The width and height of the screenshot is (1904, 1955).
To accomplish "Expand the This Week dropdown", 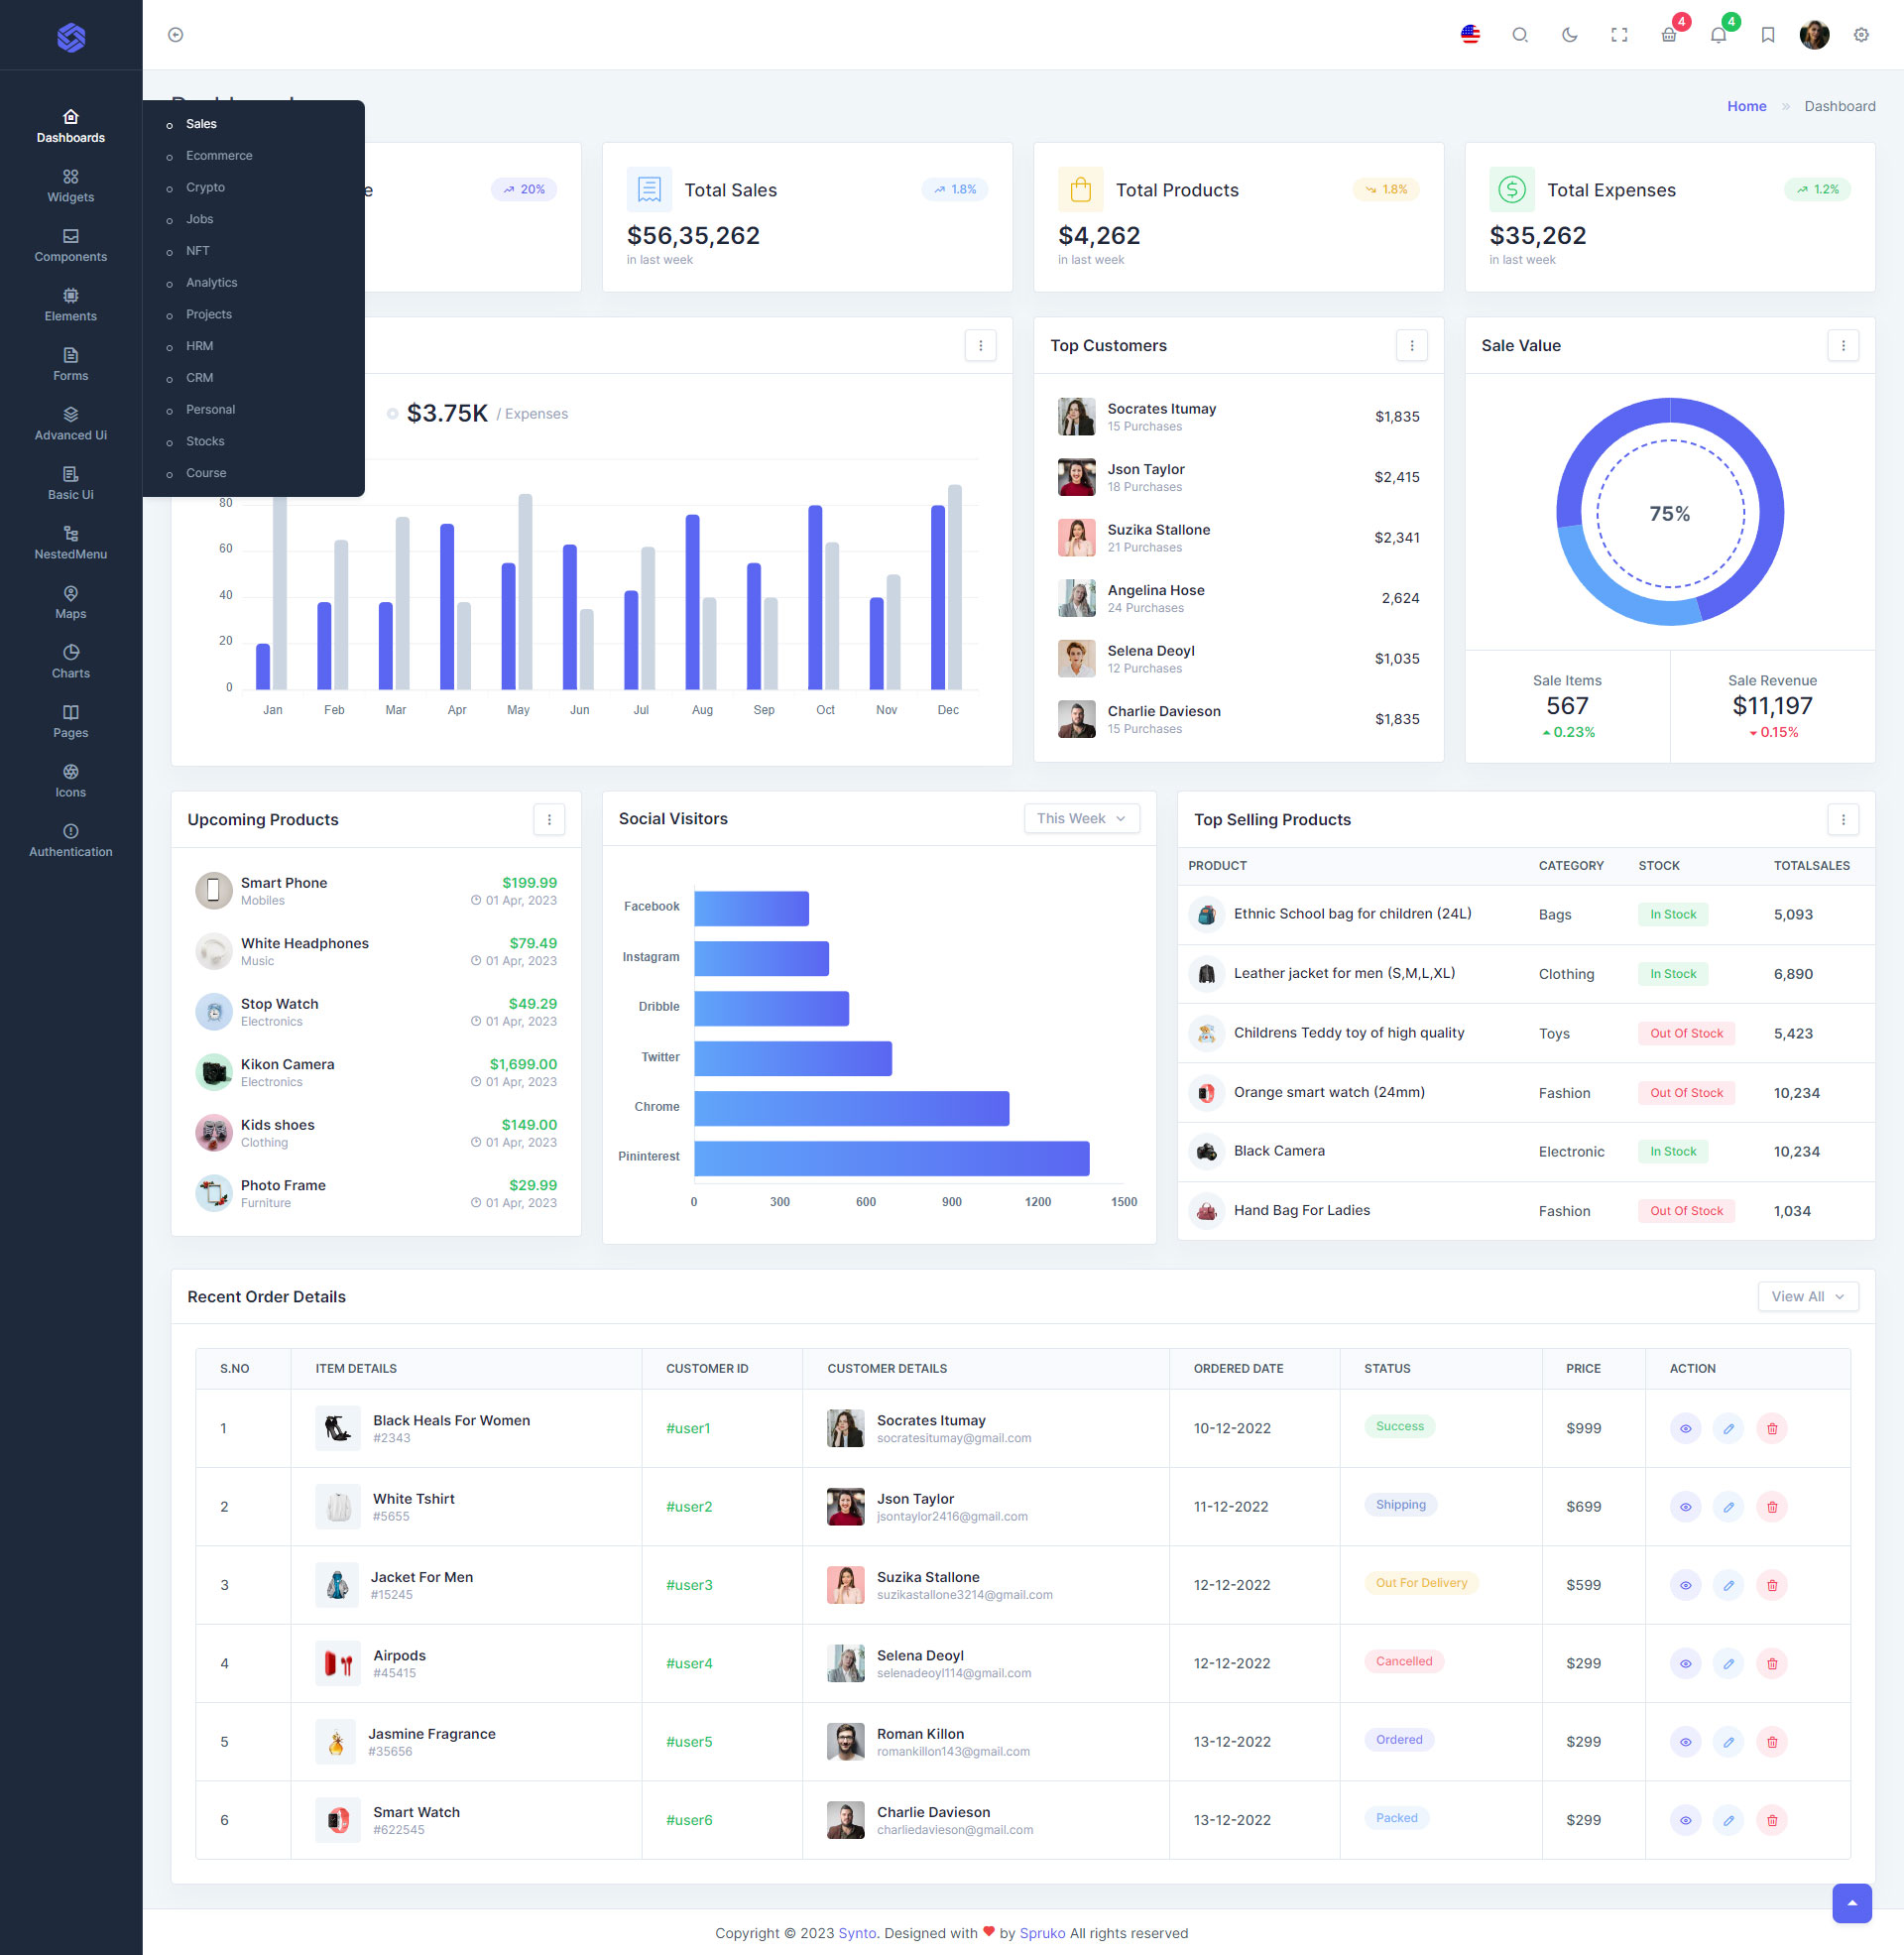I will [1081, 818].
